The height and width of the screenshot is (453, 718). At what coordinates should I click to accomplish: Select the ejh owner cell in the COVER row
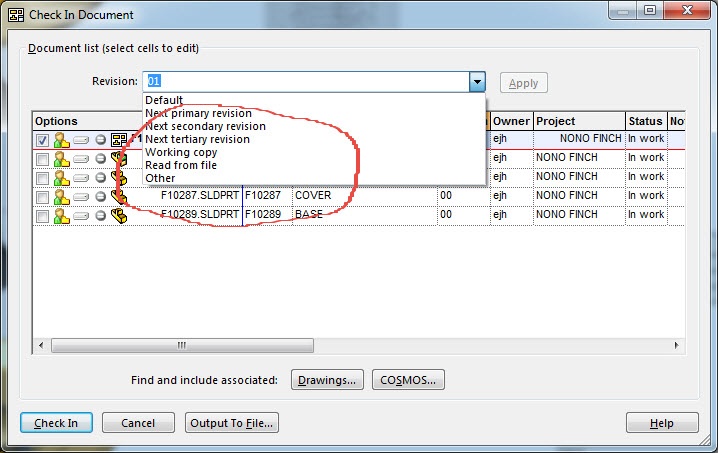click(511, 196)
